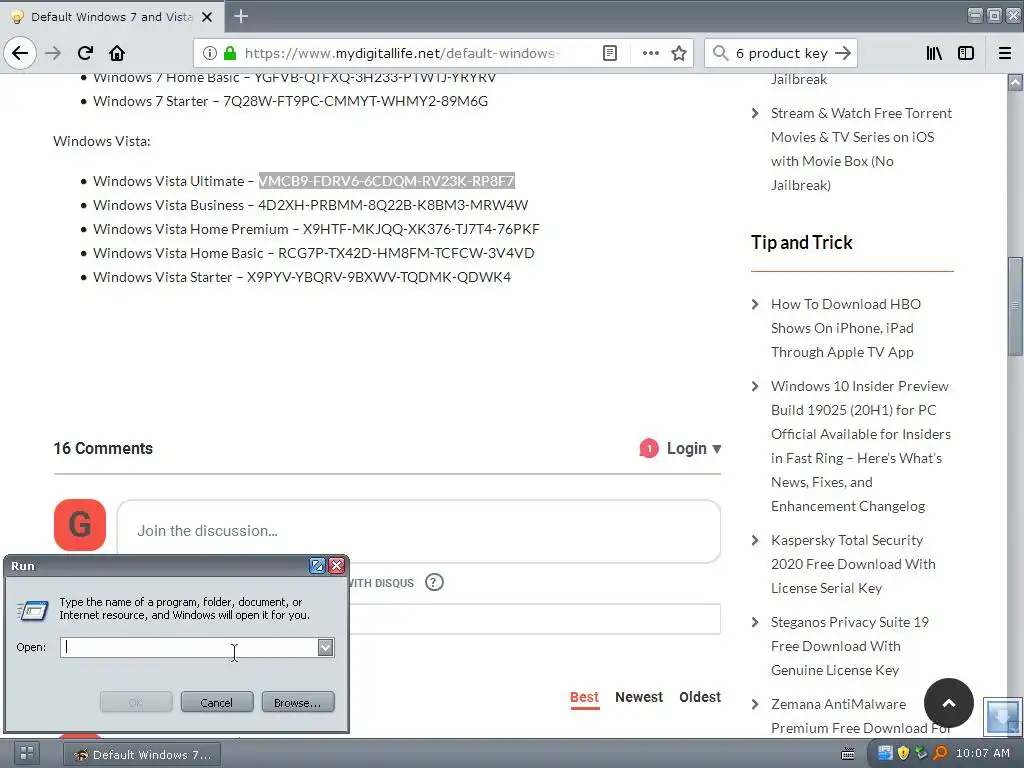Click the 16 Comments heading
The image size is (1024, 768).
tap(103, 449)
